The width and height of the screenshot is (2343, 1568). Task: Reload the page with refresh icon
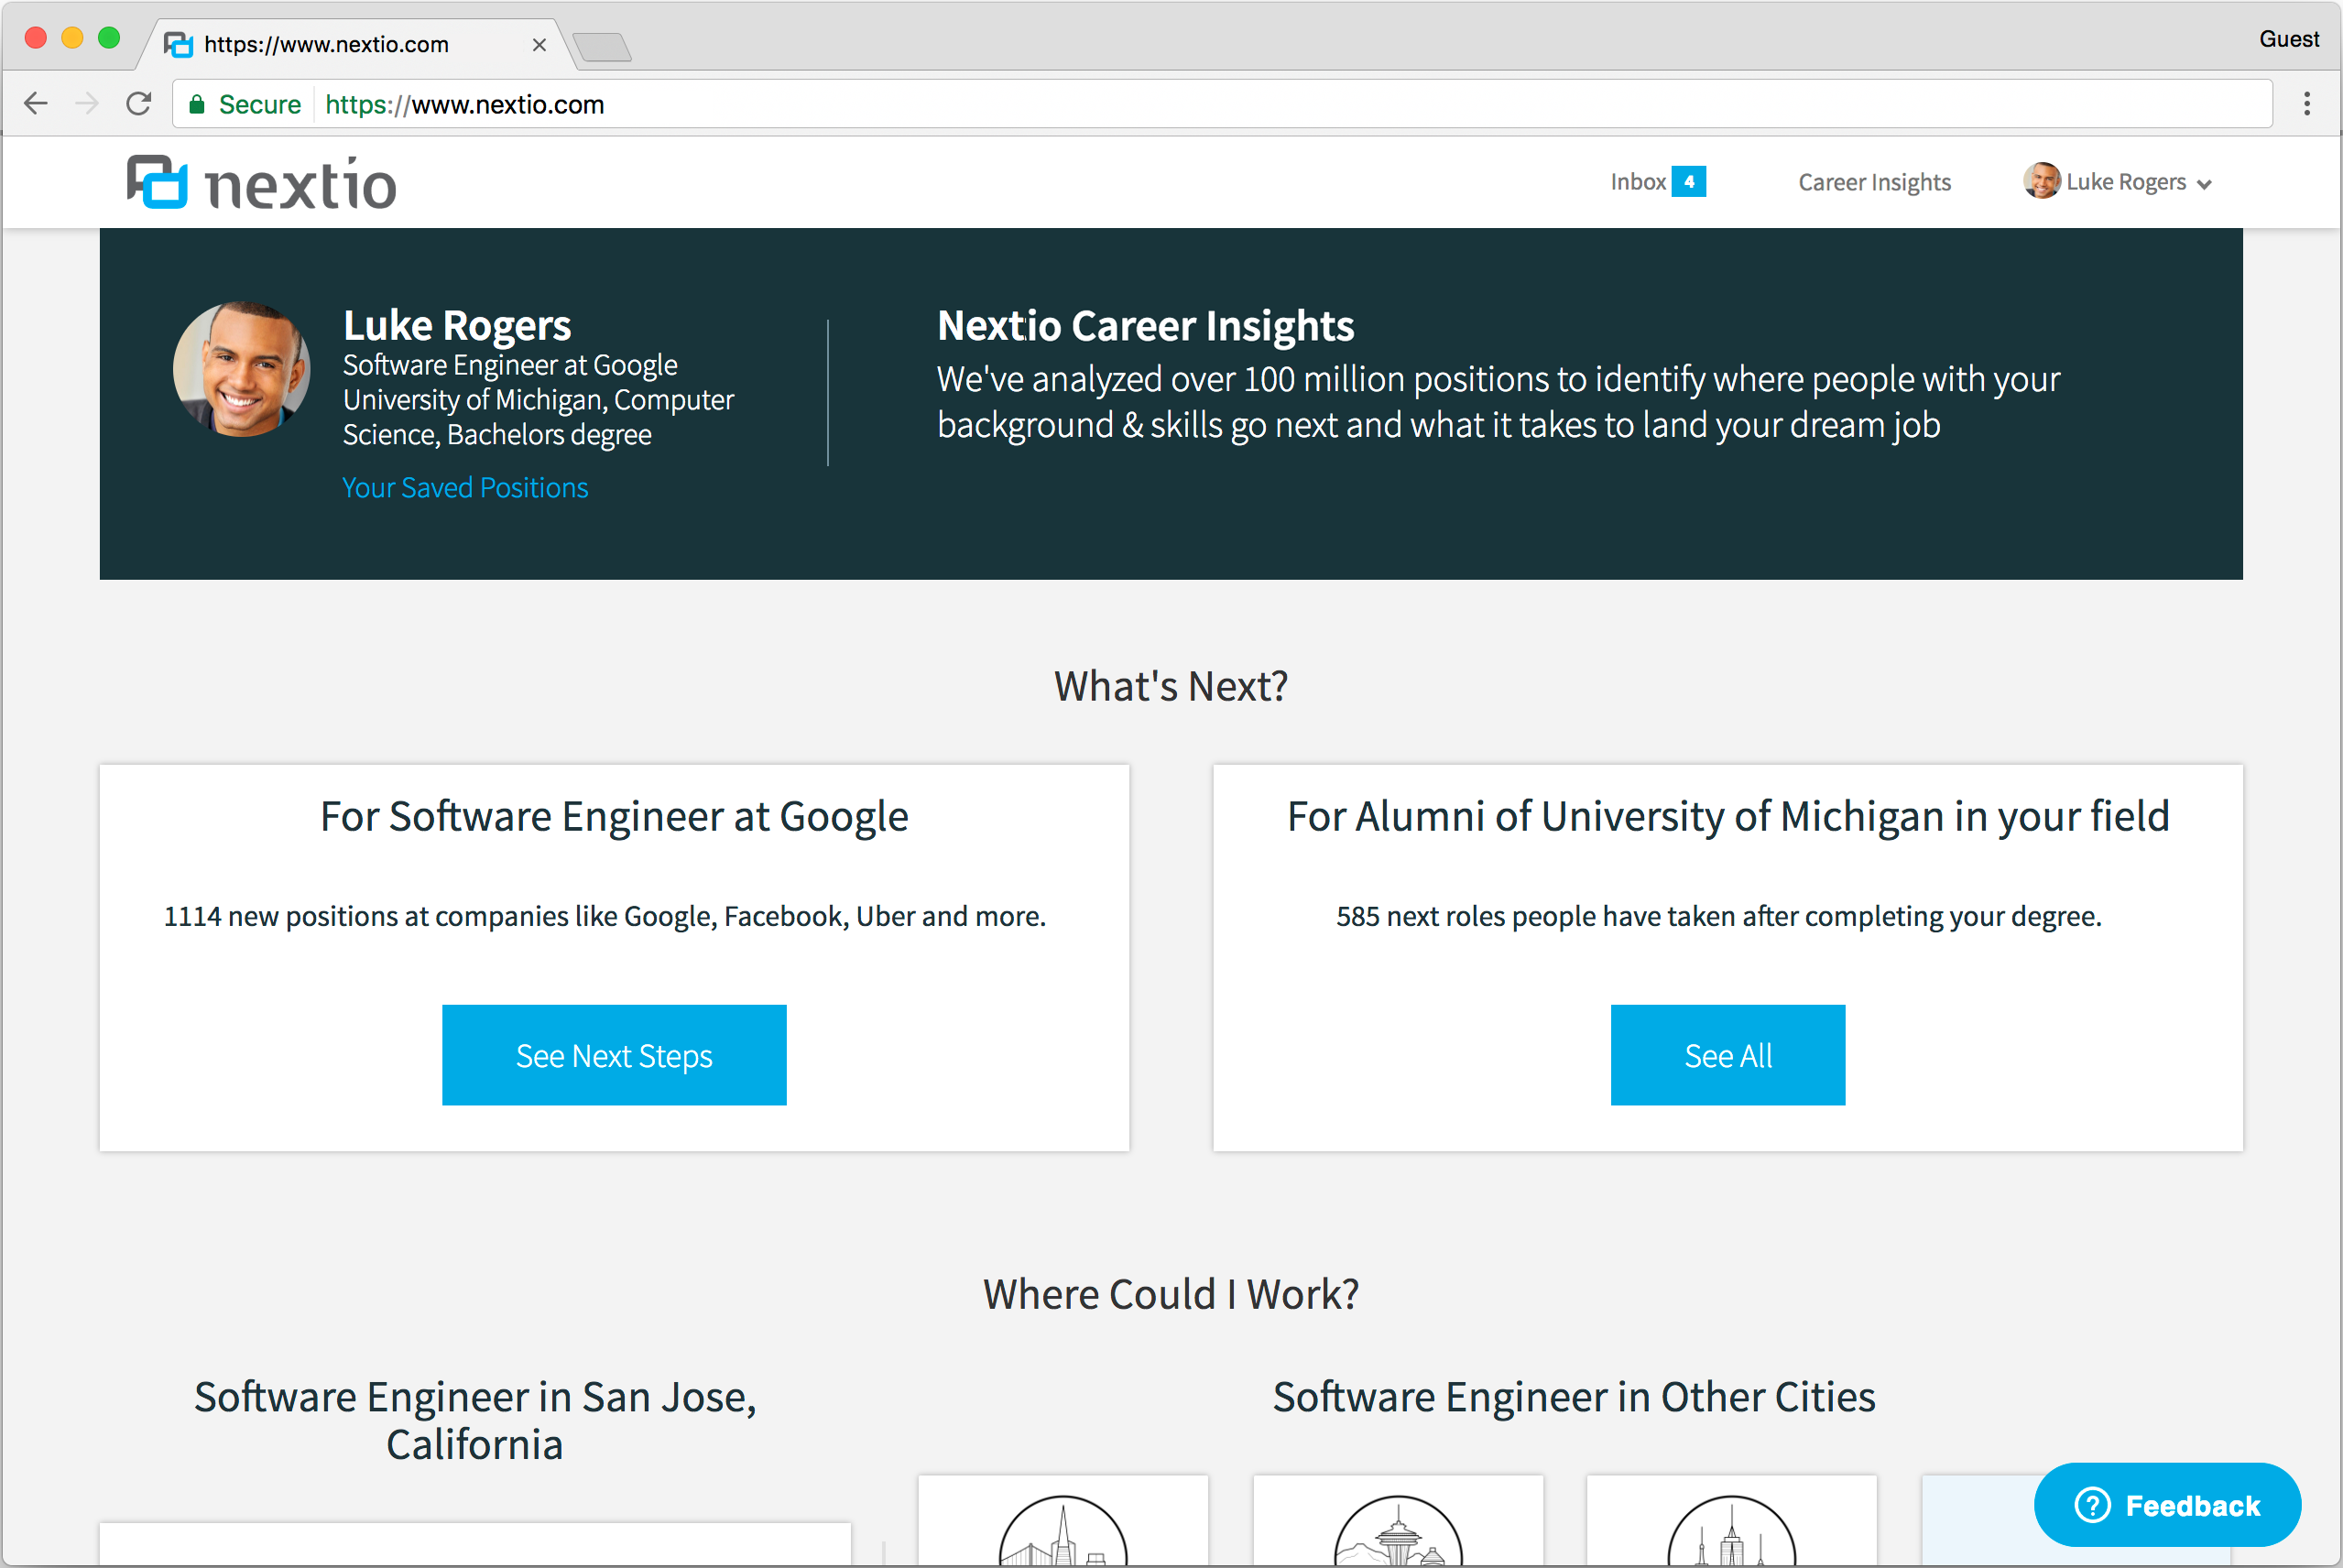click(139, 104)
